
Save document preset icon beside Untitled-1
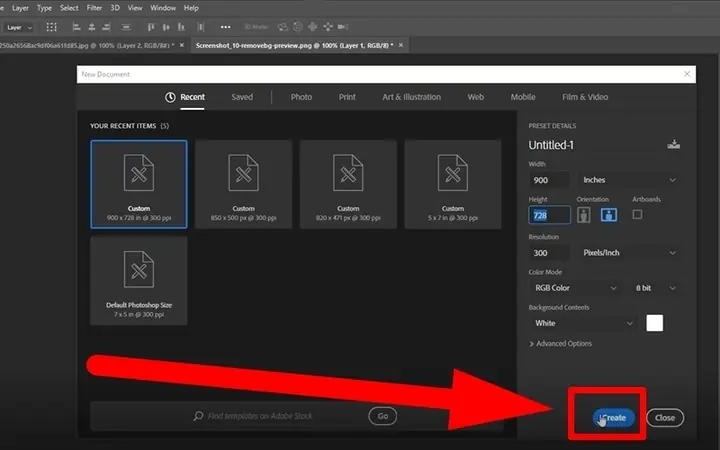(673, 144)
